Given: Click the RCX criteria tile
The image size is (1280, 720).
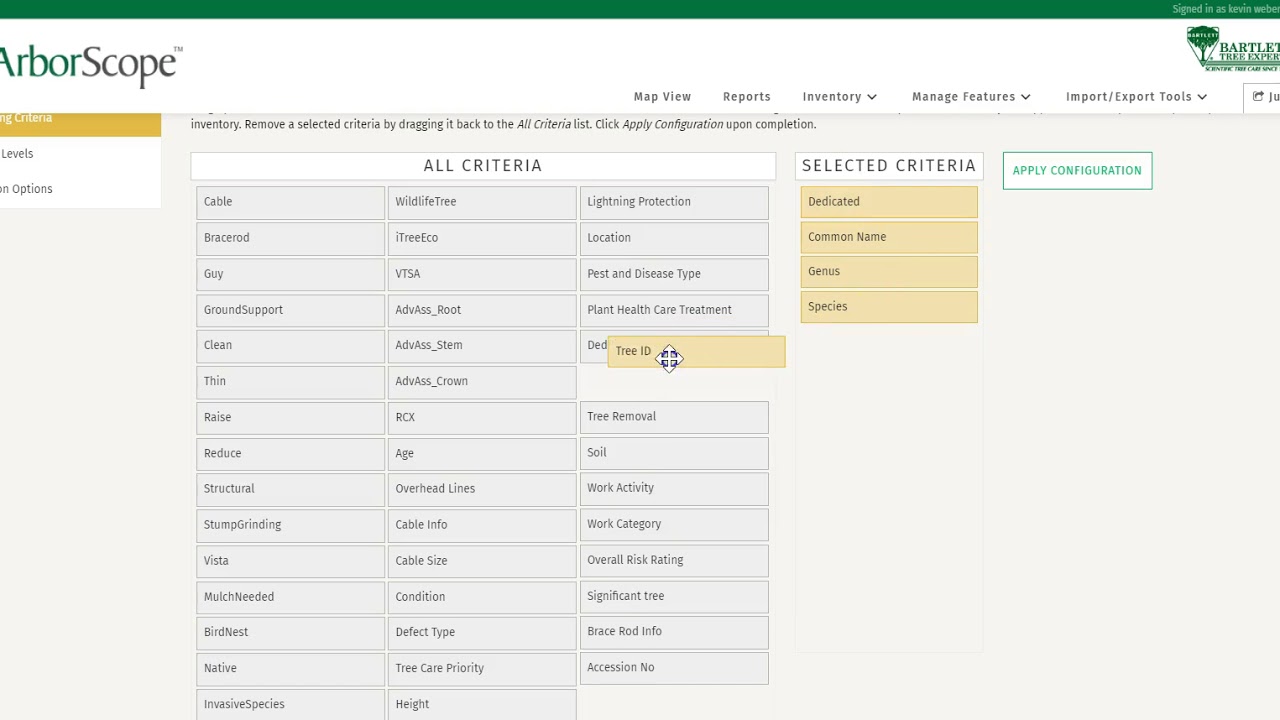Looking at the screenshot, I should (x=482, y=417).
